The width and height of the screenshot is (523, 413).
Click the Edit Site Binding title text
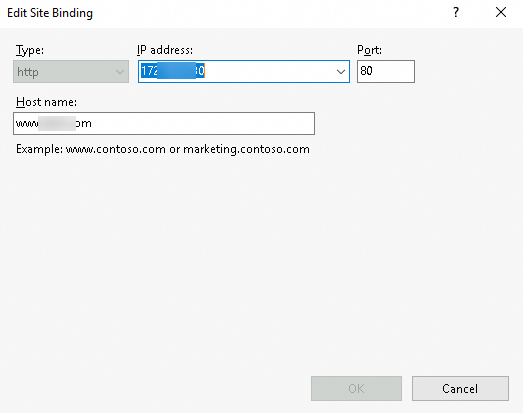point(50,13)
